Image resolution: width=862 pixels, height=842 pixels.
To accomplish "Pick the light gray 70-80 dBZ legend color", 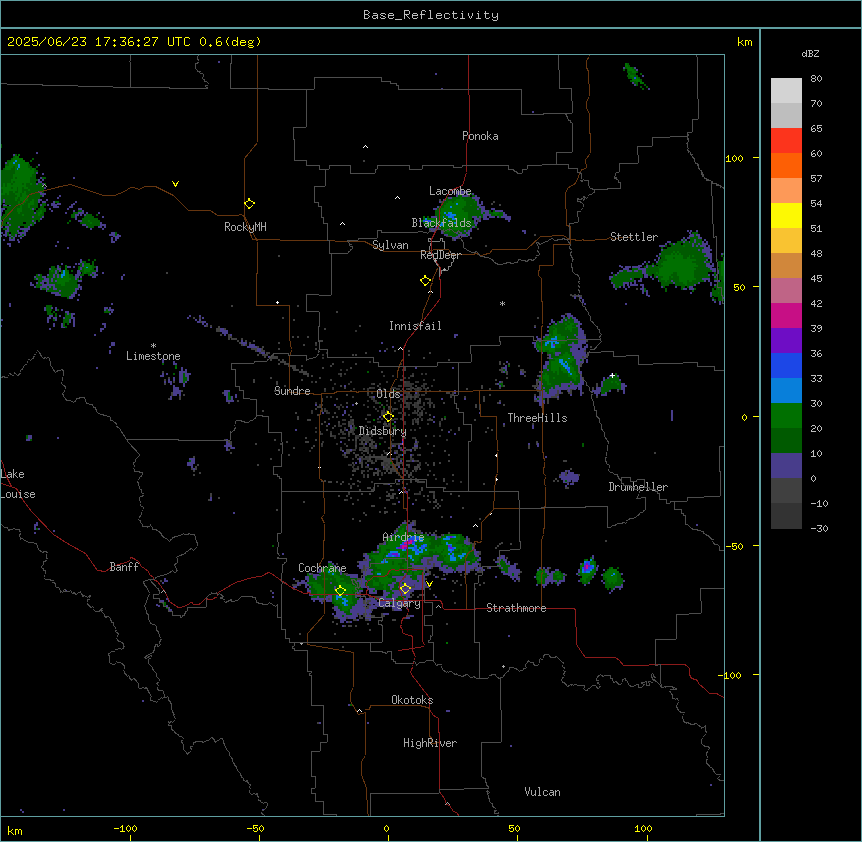I will [786, 91].
